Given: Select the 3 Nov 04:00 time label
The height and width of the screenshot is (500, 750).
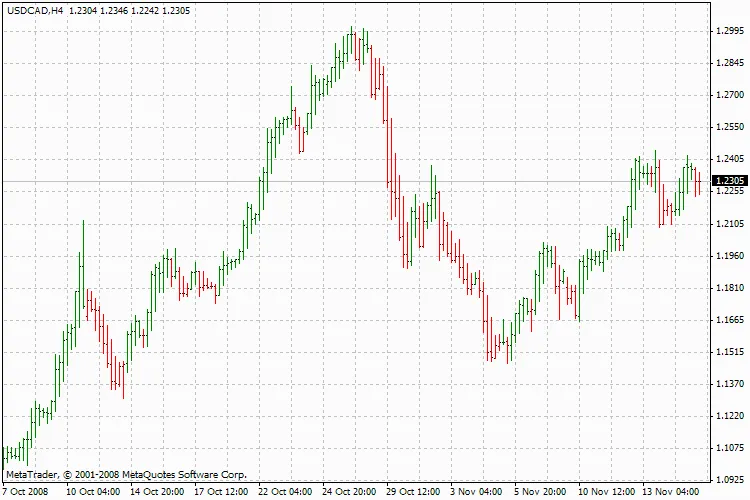Looking at the screenshot, I should pos(477,492).
